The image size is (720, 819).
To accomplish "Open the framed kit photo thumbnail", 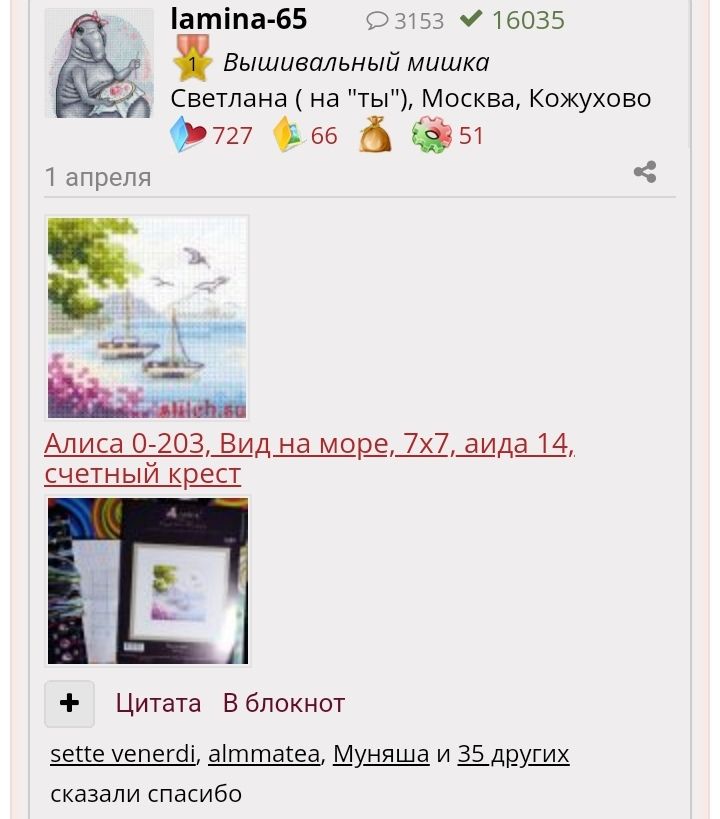I will tap(148, 581).
